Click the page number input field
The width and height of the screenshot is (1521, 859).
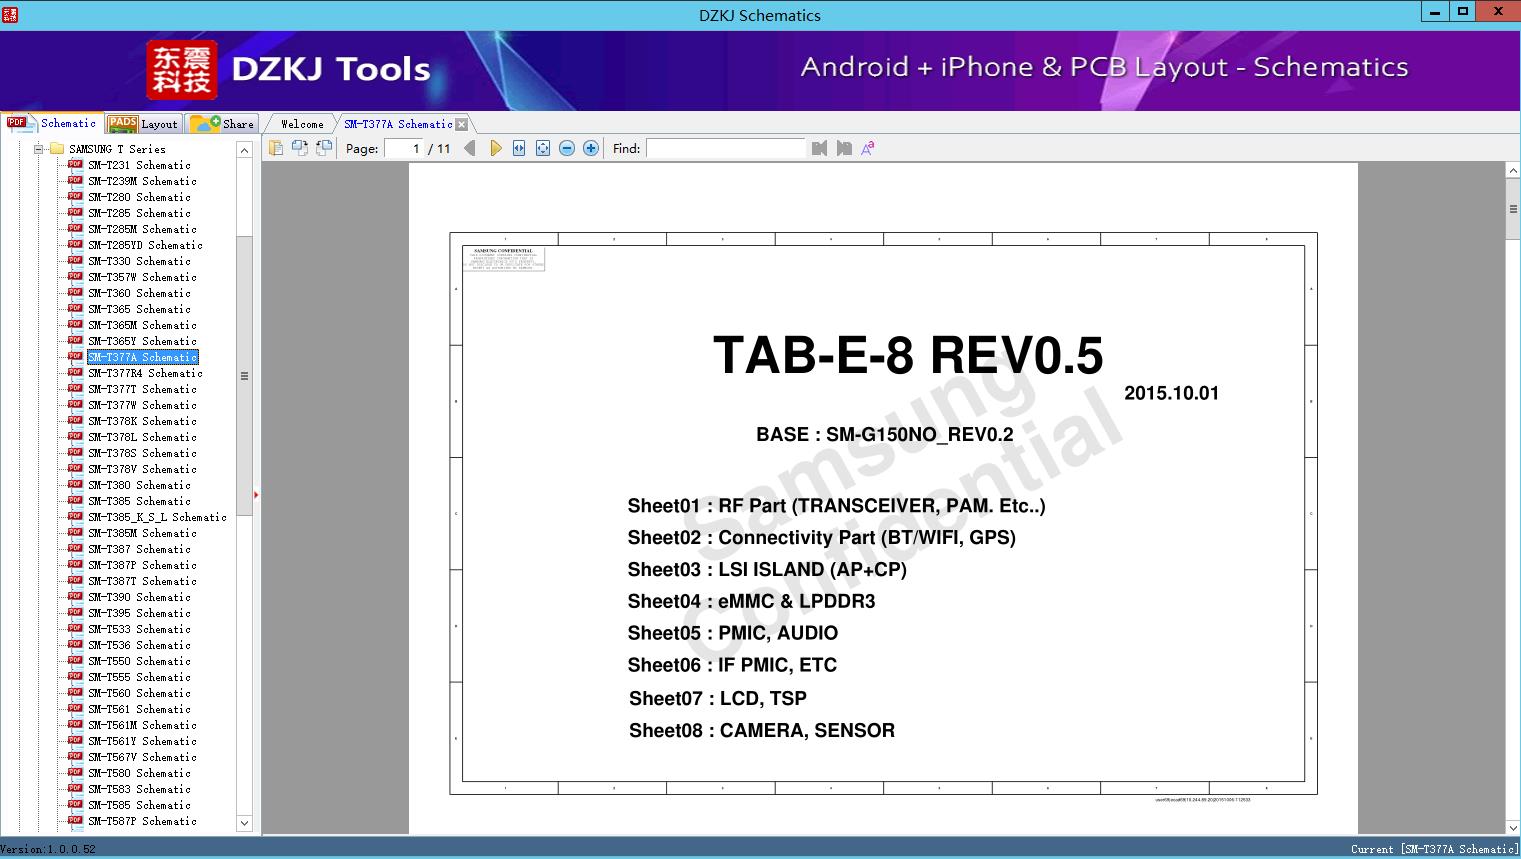(402, 148)
